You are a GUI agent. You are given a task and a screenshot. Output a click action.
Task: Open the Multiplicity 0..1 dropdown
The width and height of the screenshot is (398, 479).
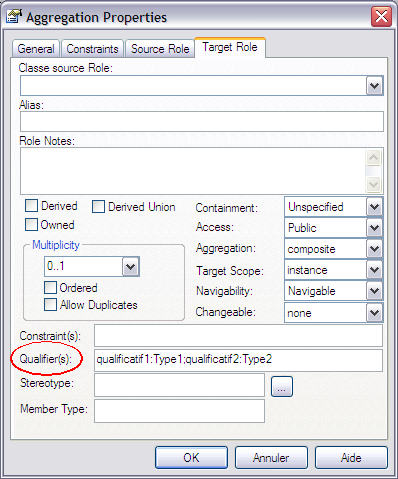pos(130,267)
